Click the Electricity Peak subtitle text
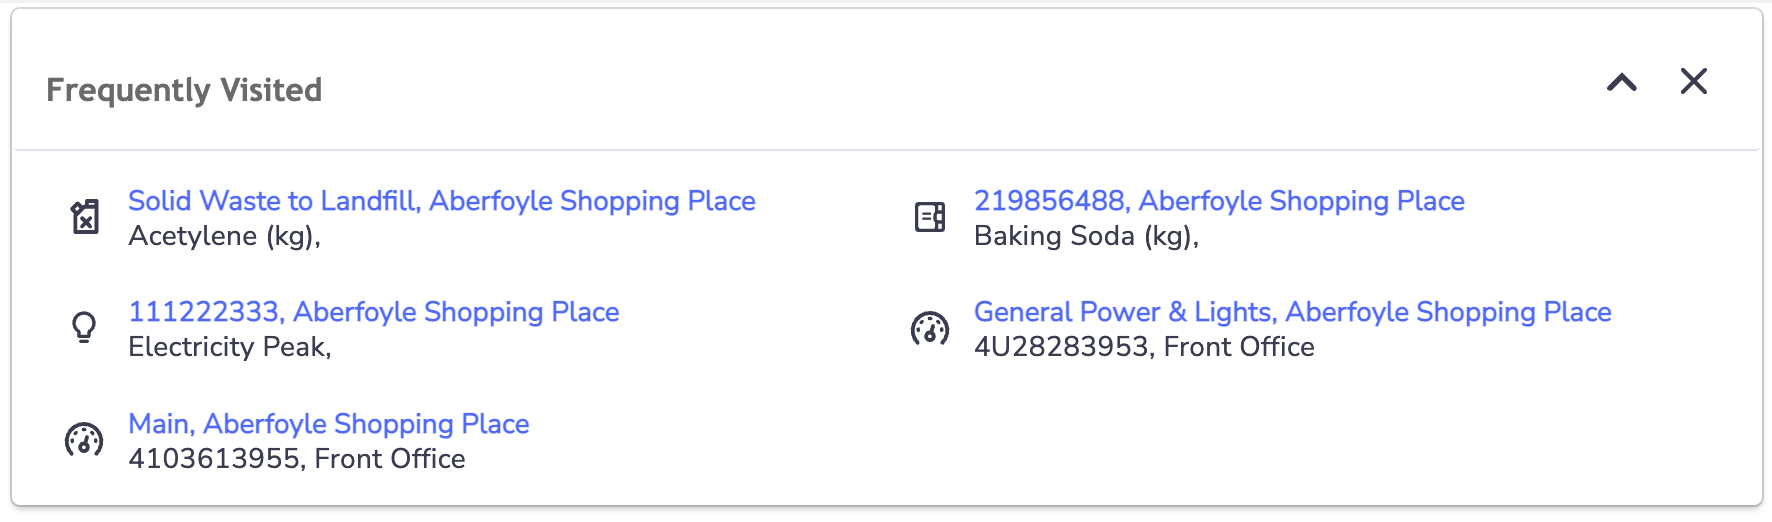Screen dimensions: 1772x522 [230, 347]
